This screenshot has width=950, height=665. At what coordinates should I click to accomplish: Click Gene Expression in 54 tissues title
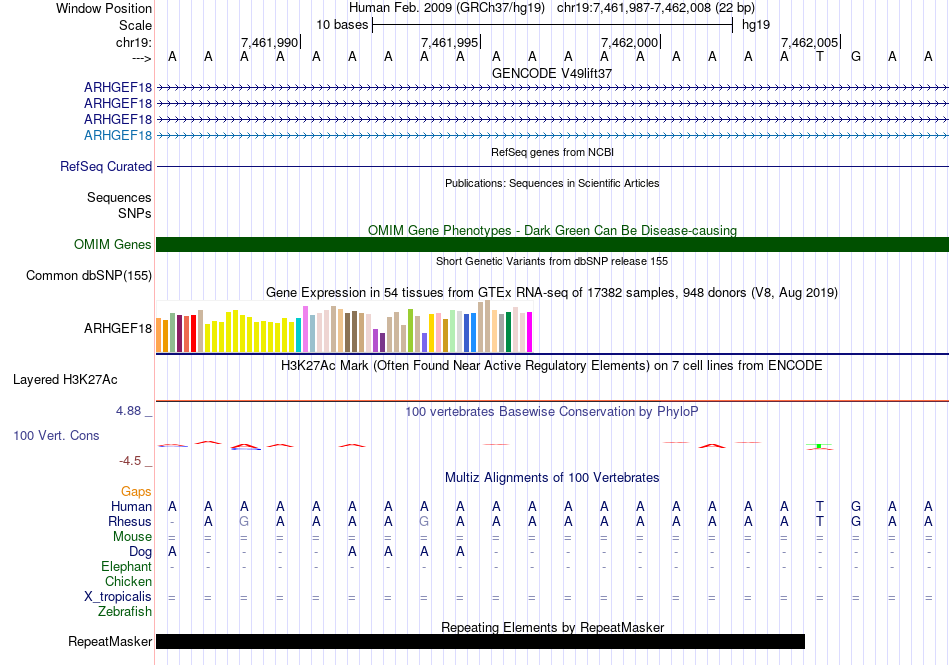[x=552, y=293]
